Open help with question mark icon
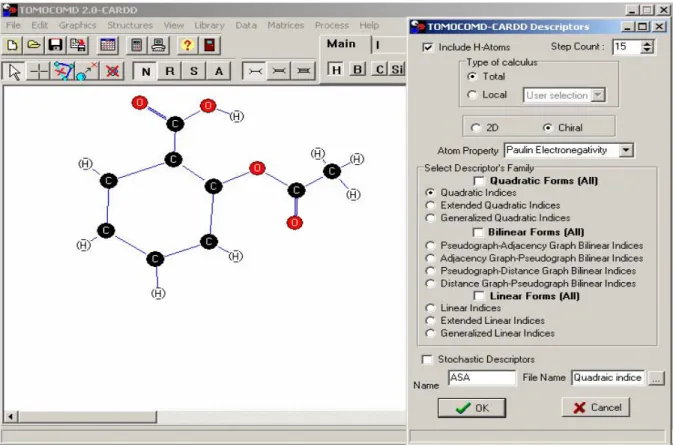Viewport: 673px width, 447px height. coord(188,45)
